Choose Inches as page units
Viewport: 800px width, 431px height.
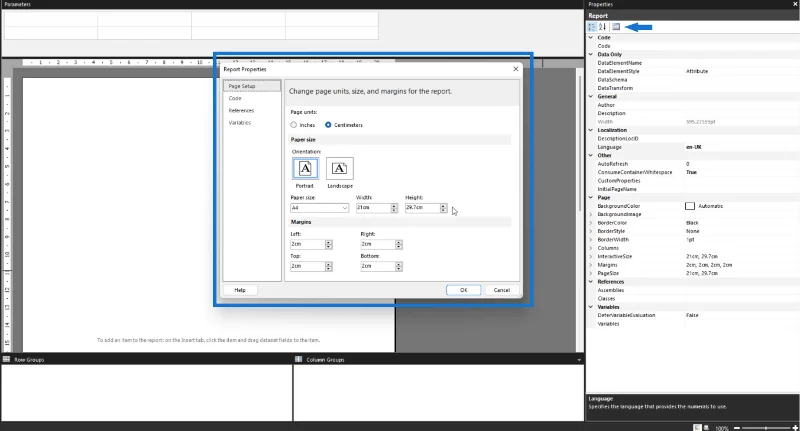click(x=294, y=125)
